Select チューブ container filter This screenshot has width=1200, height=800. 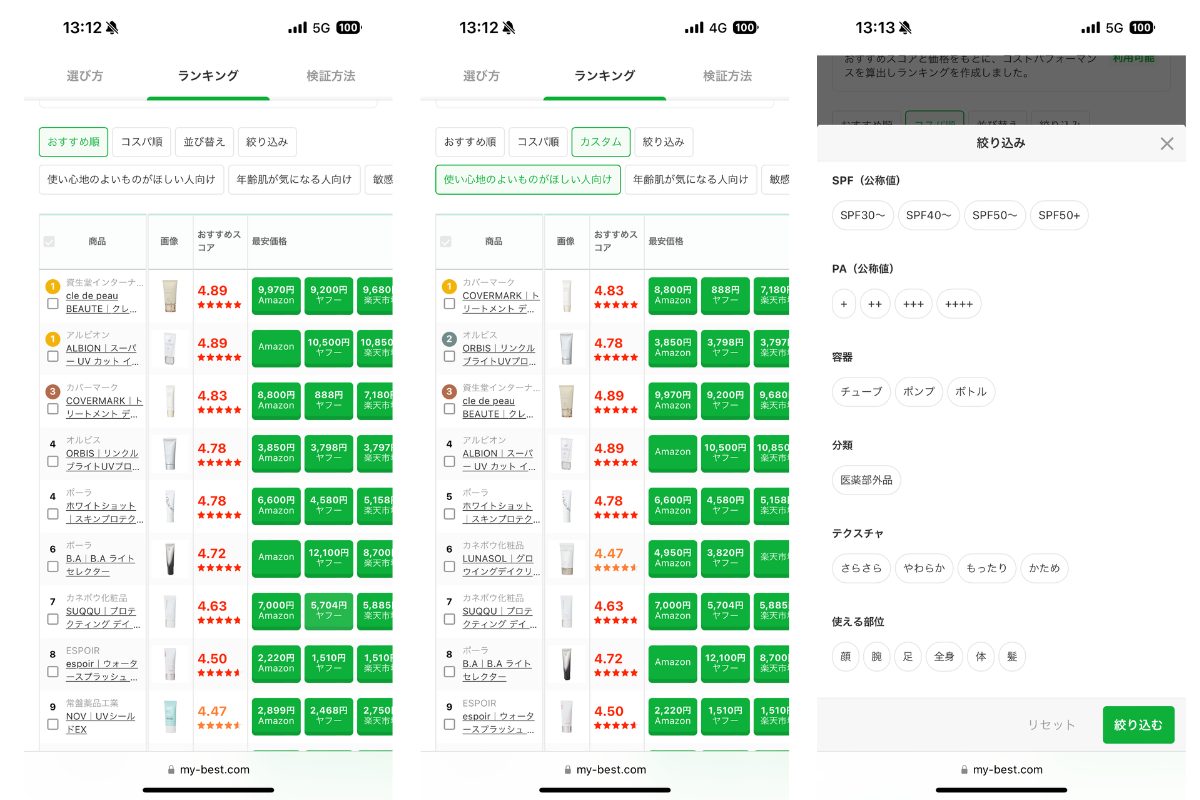point(861,392)
